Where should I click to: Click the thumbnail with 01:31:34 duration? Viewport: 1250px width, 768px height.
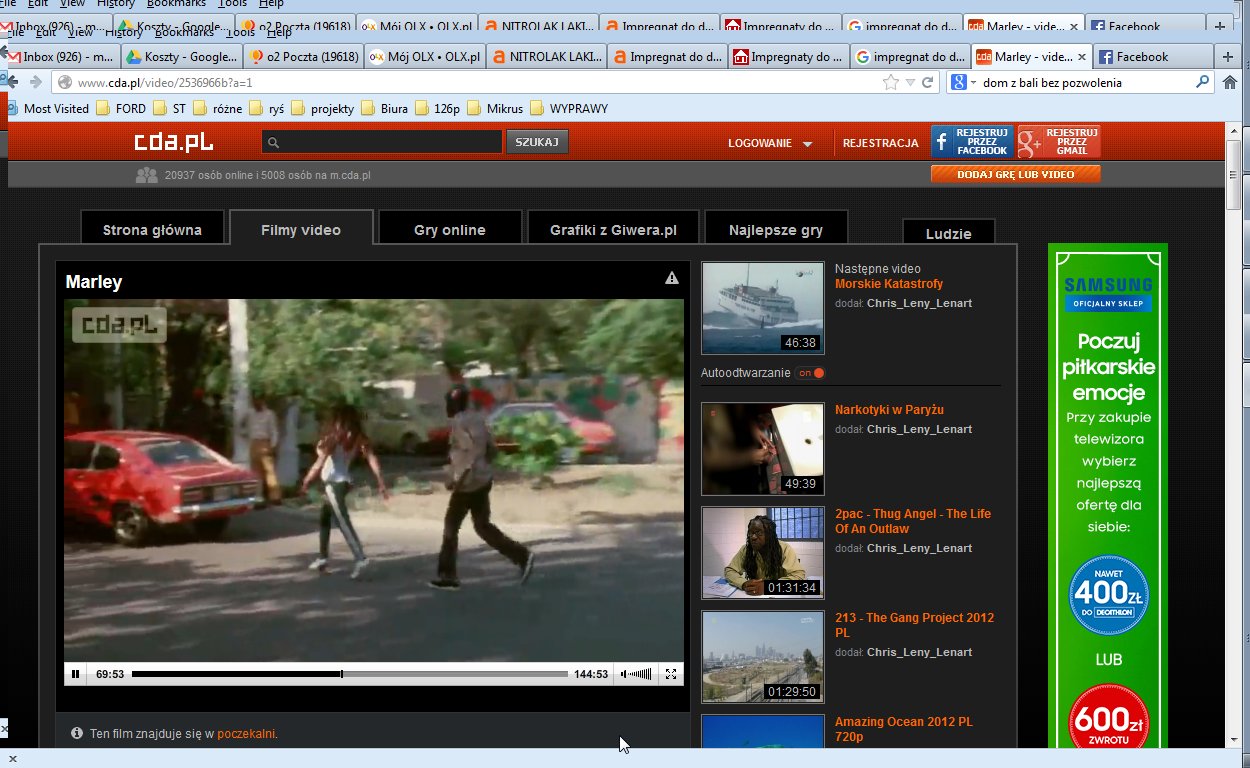point(763,553)
